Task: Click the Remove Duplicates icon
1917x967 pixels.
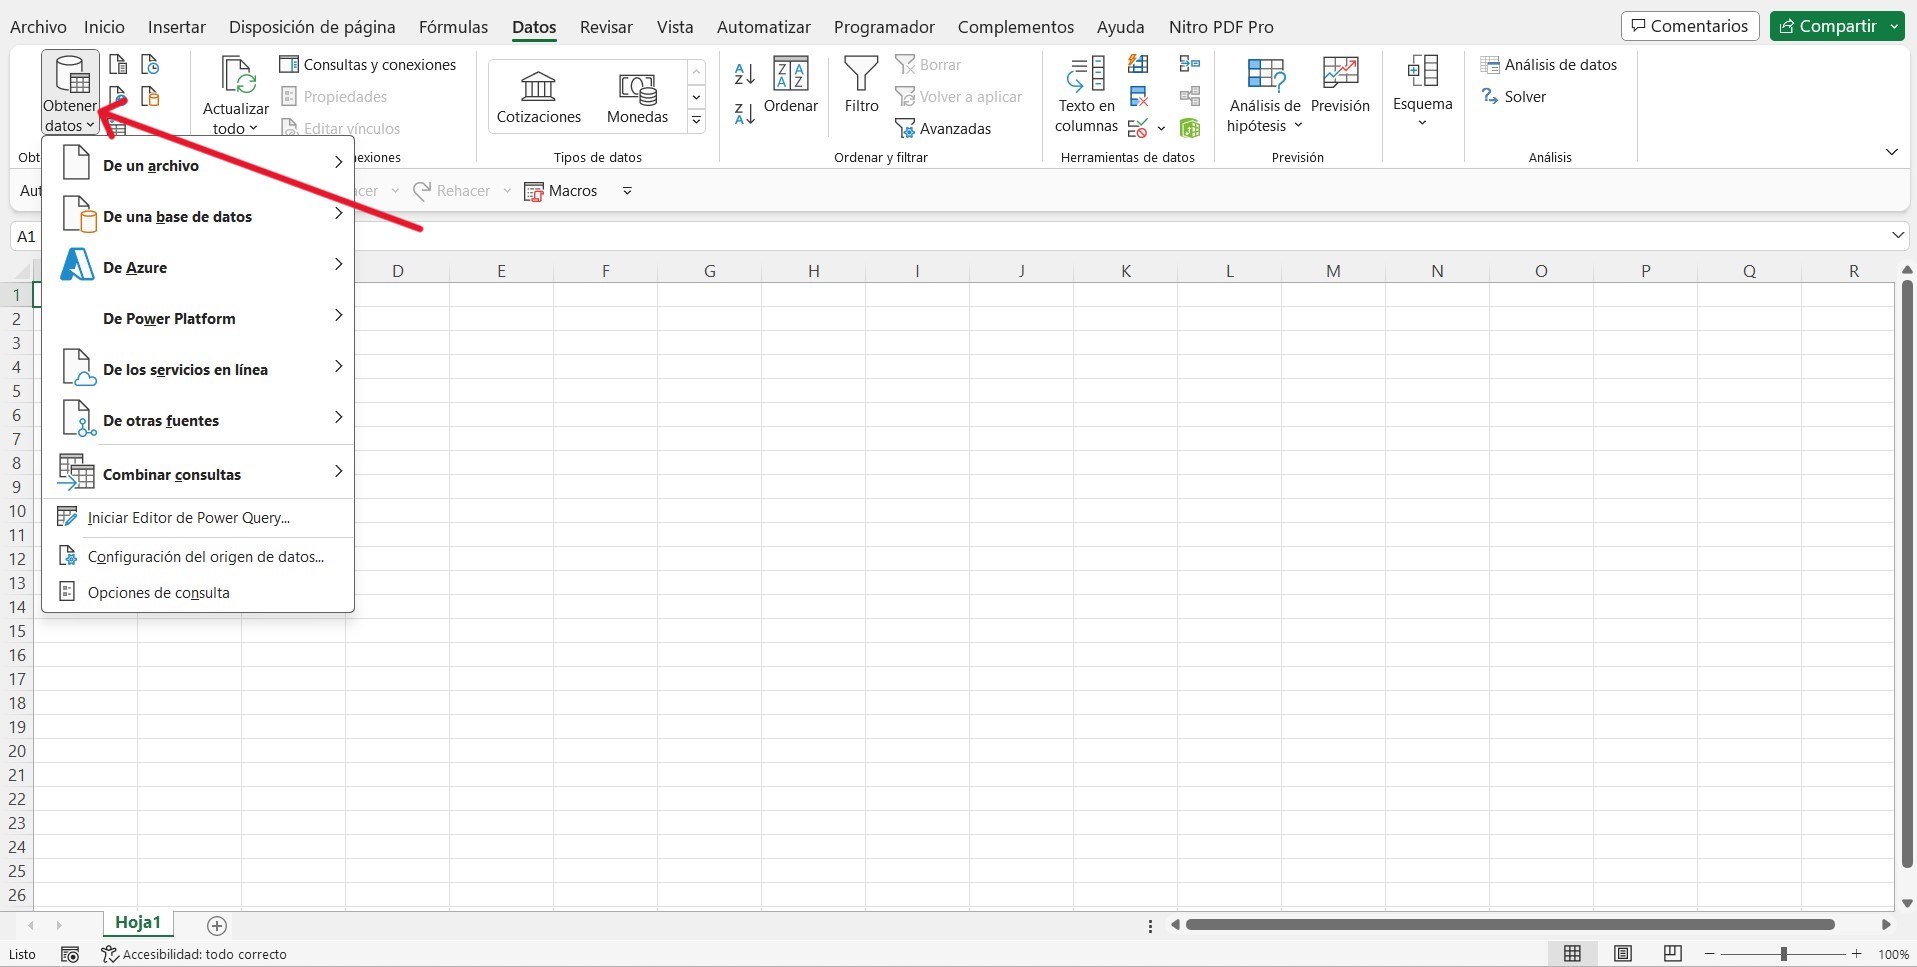Action: click(x=1138, y=97)
